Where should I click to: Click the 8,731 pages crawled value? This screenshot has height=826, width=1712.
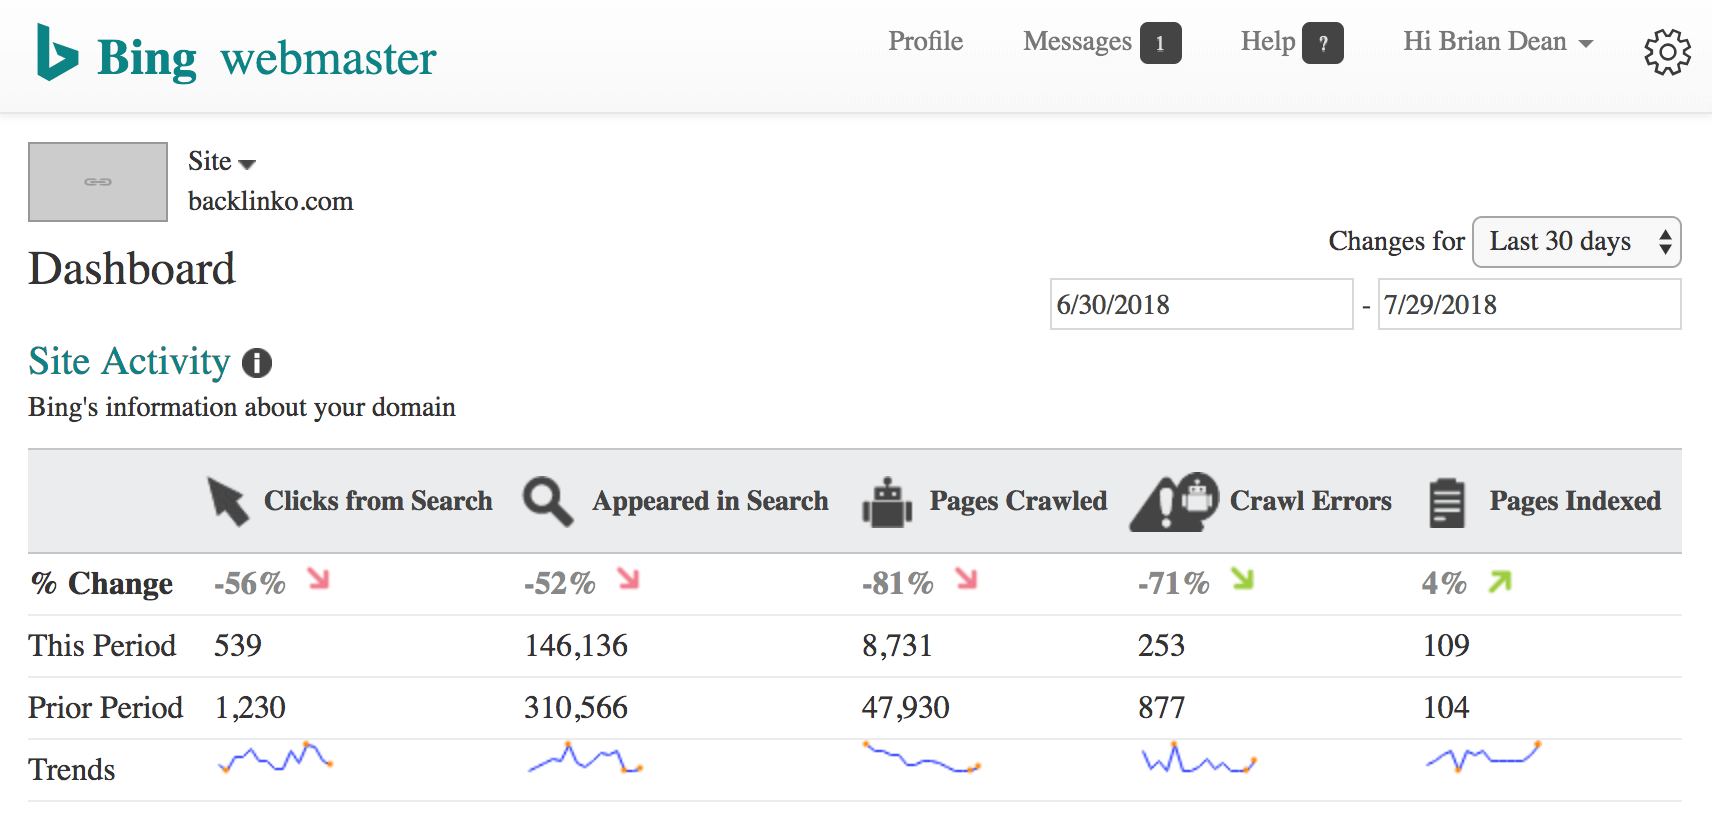[x=897, y=646]
